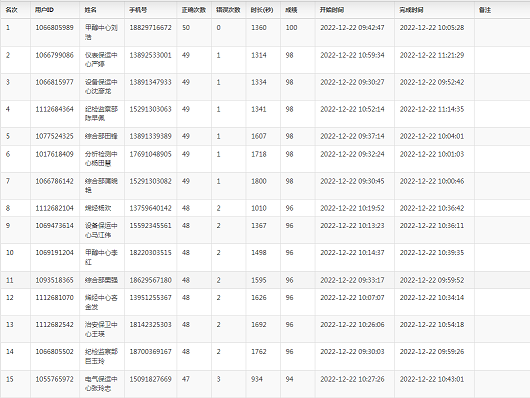Click the 备注 column header
The image size is (530, 398).
point(485,10)
